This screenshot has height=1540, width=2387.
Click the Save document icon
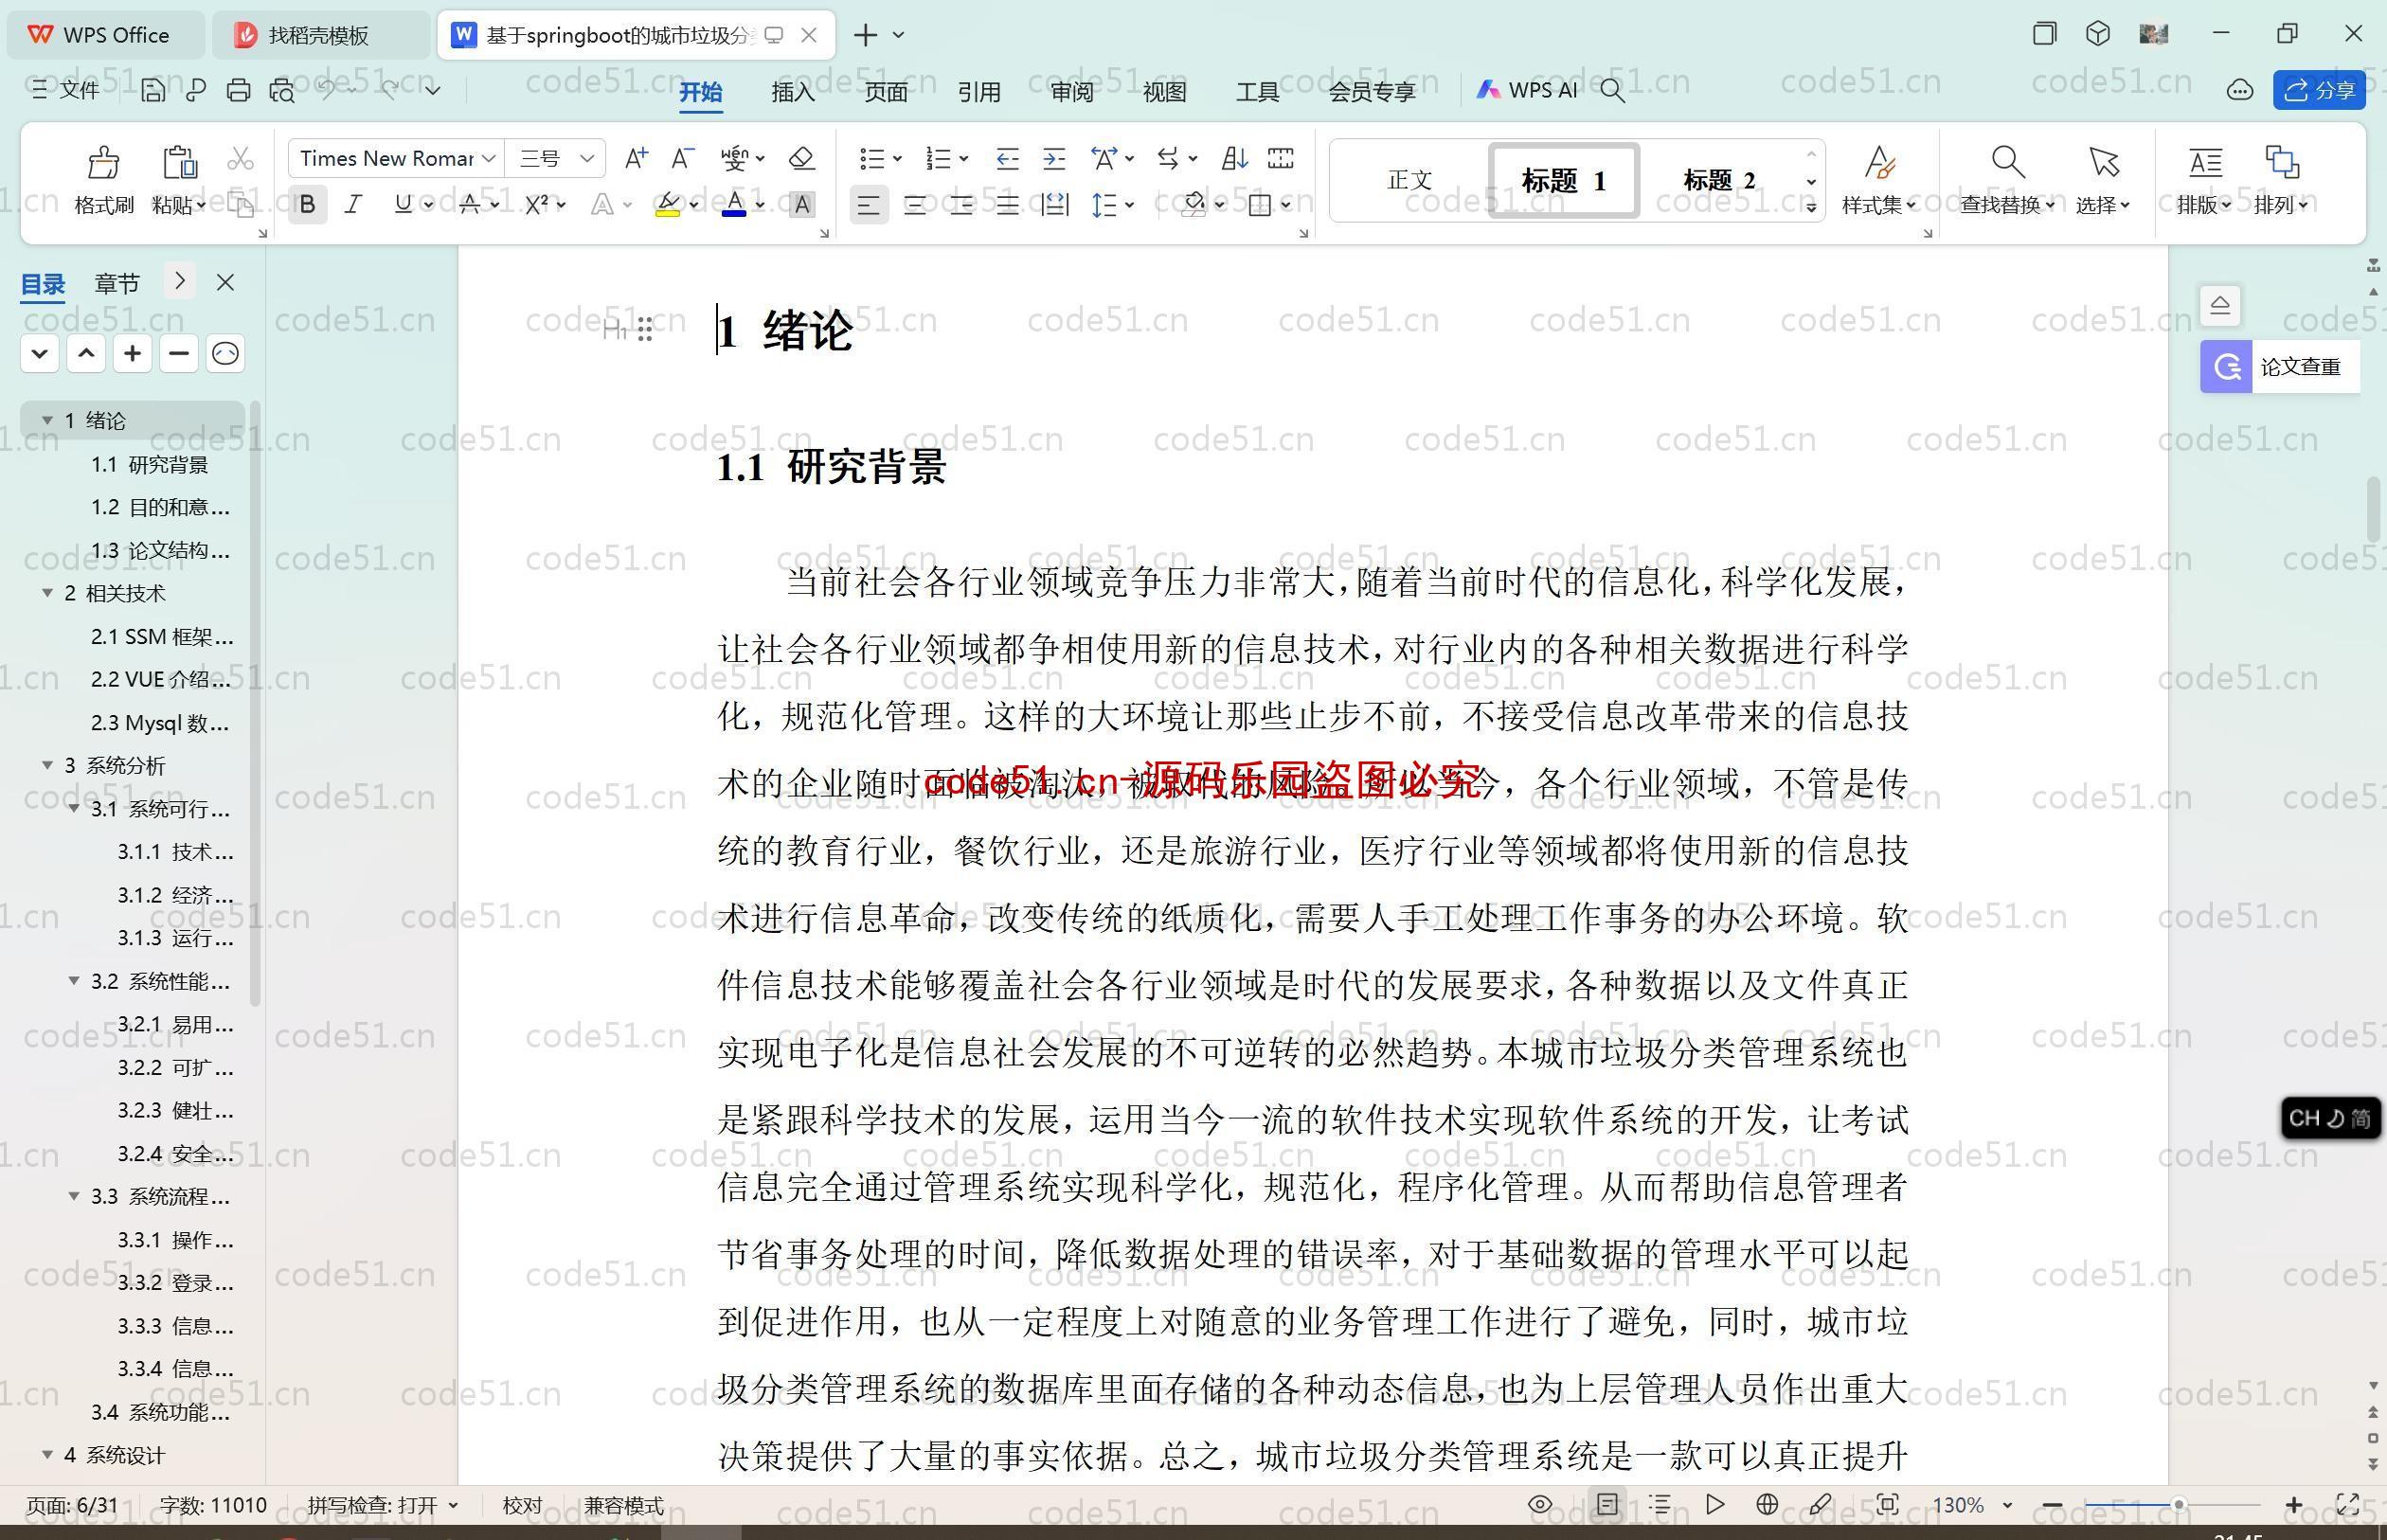click(153, 90)
